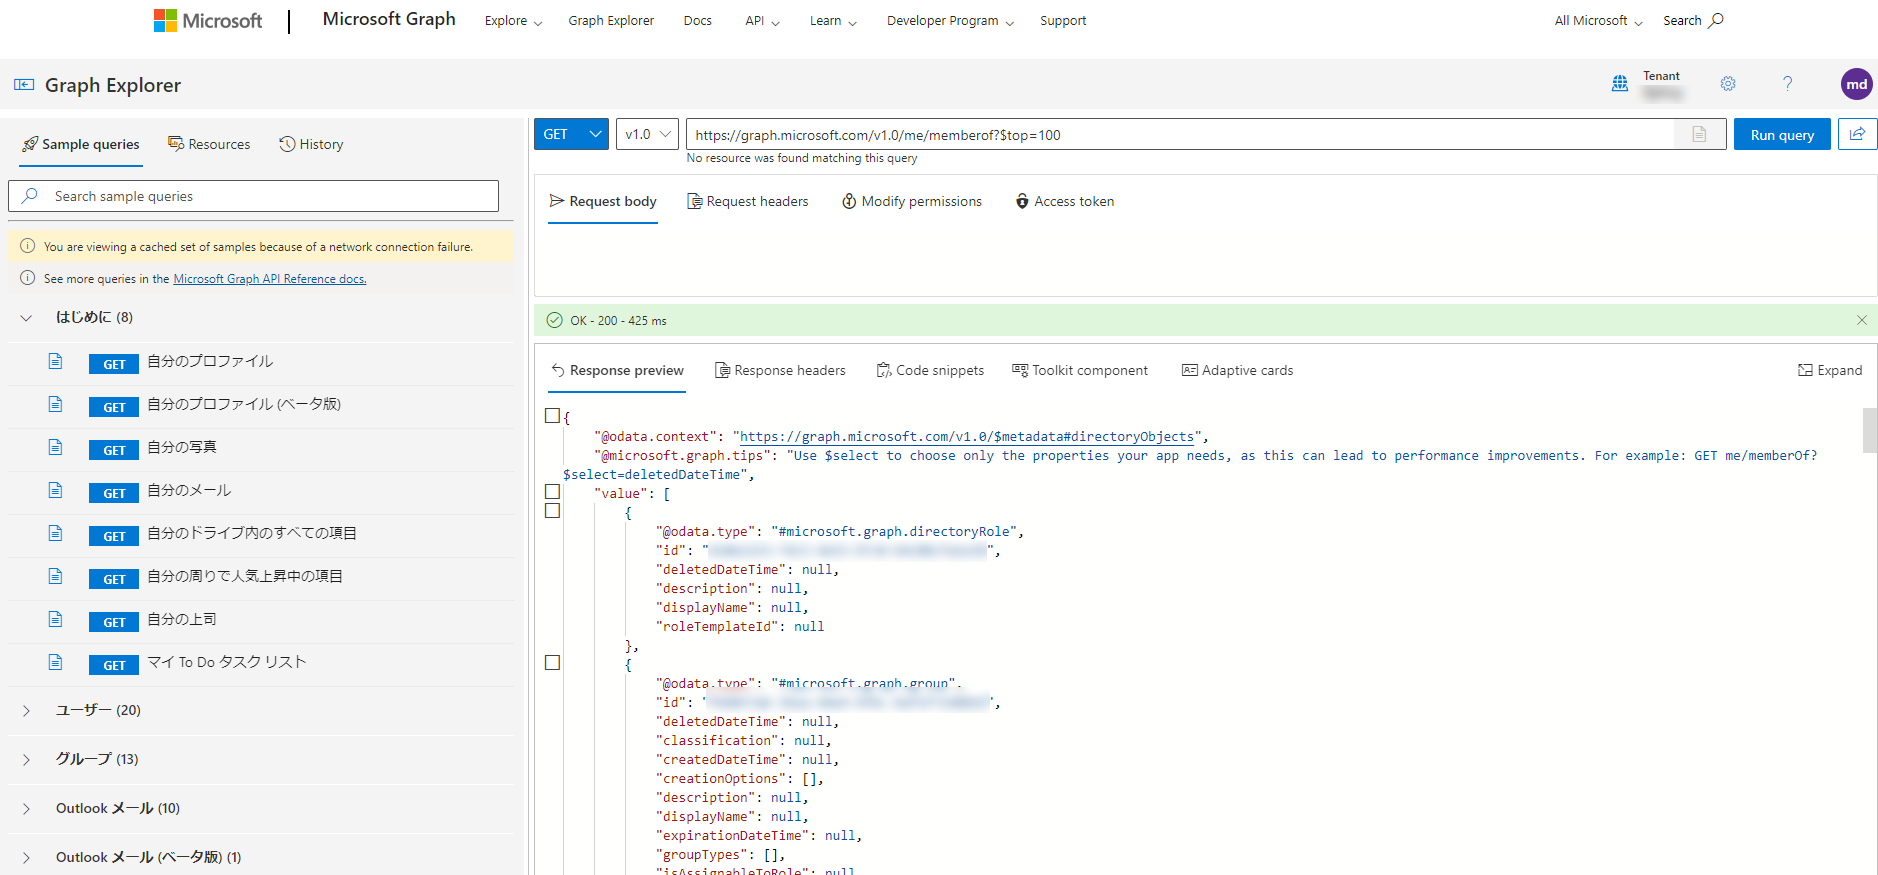Image resolution: width=1878 pixels, height=875 pixels.
Task: Click the document icon in URL bar
Action: pos(1699,134)
